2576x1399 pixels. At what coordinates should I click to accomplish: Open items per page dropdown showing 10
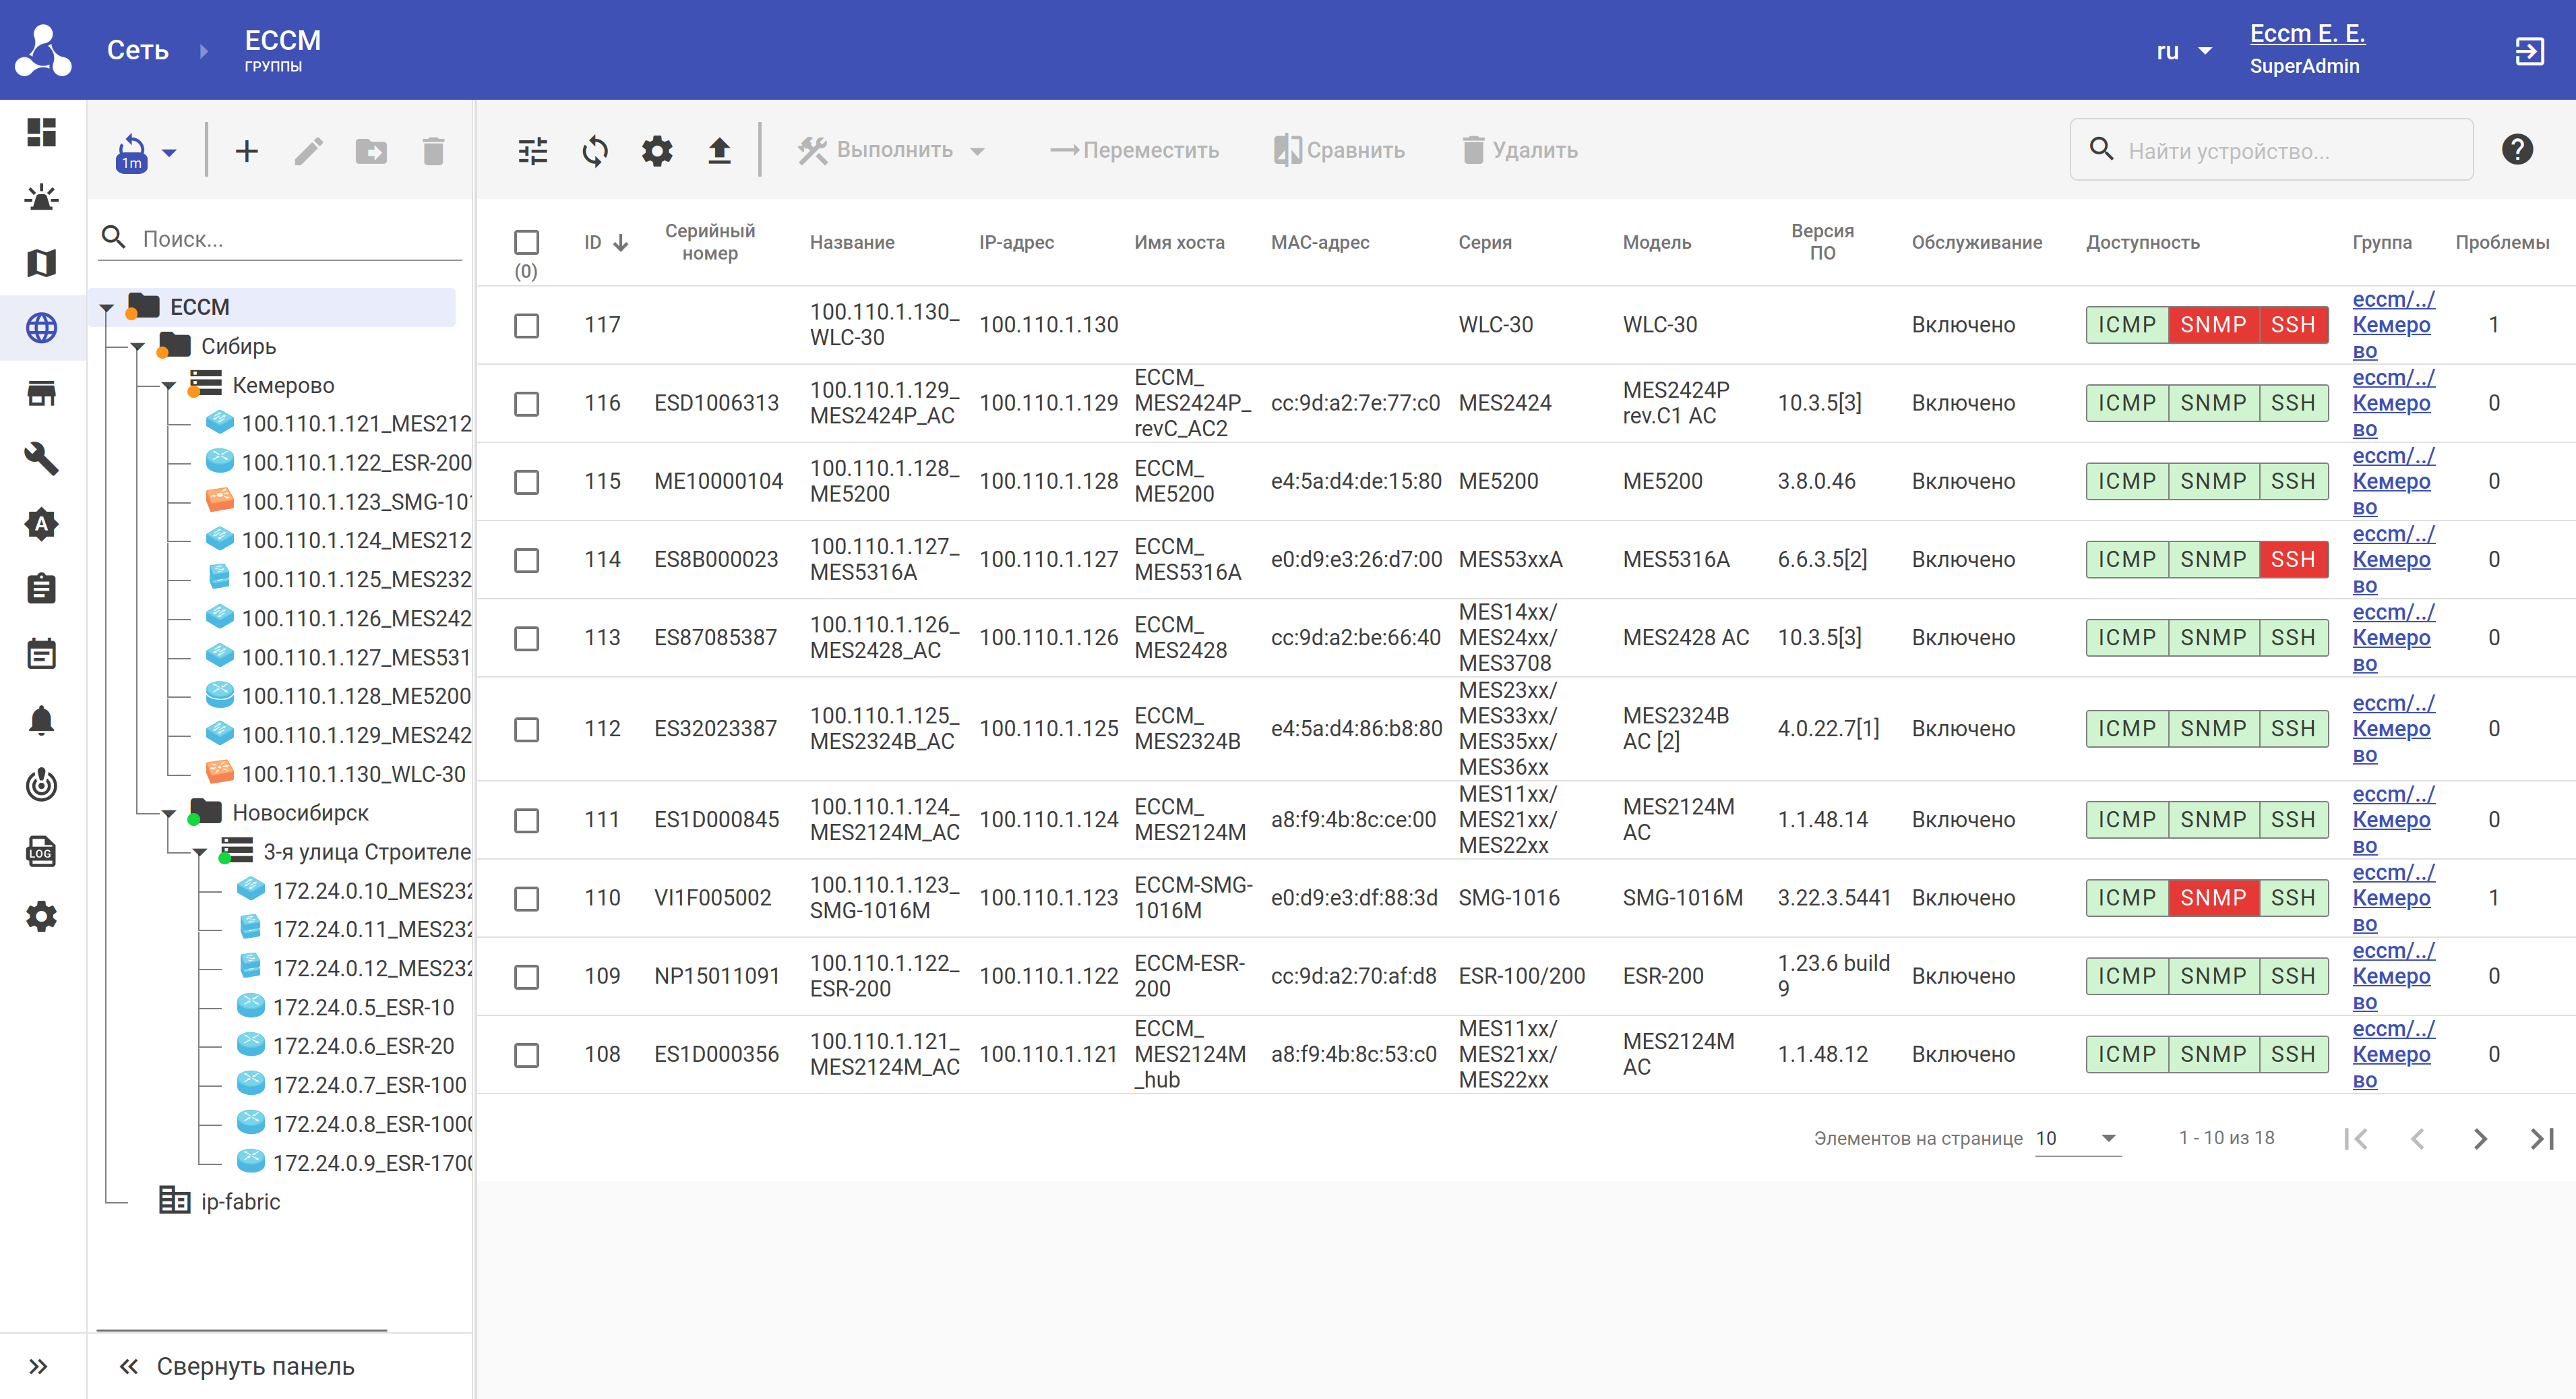tap(2077, 1138)
